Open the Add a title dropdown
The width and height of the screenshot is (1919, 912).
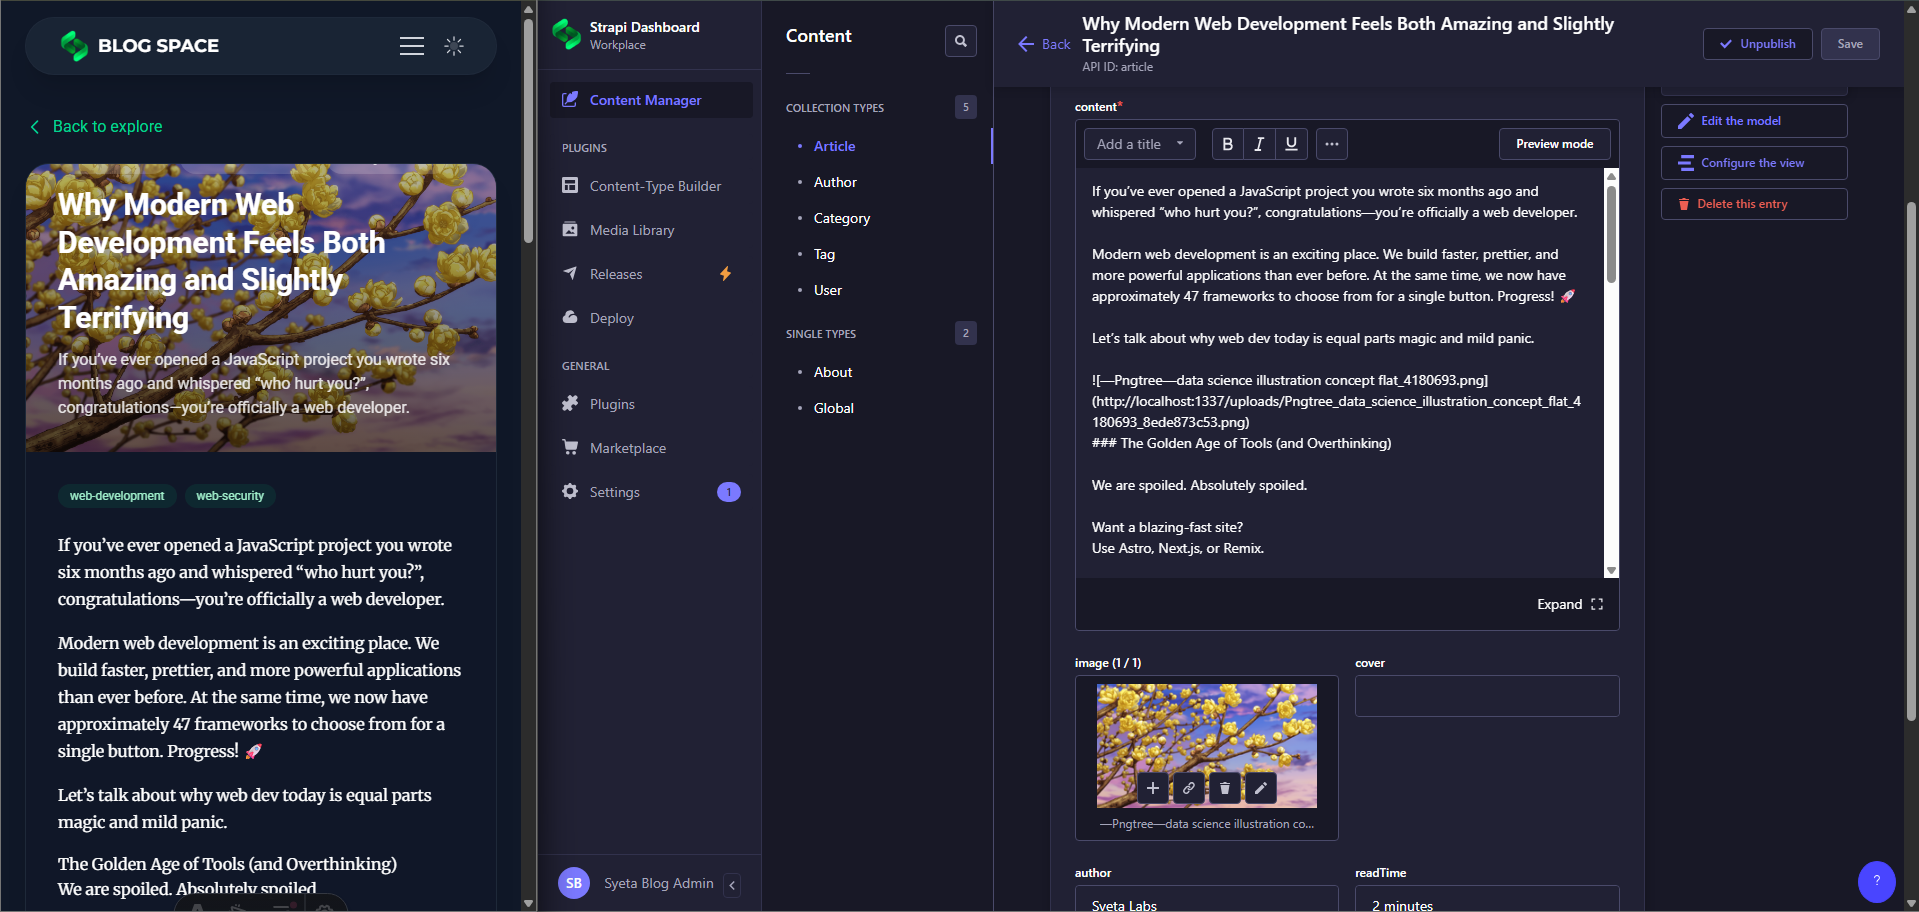pyautogui.click(x=1139, y=144)
